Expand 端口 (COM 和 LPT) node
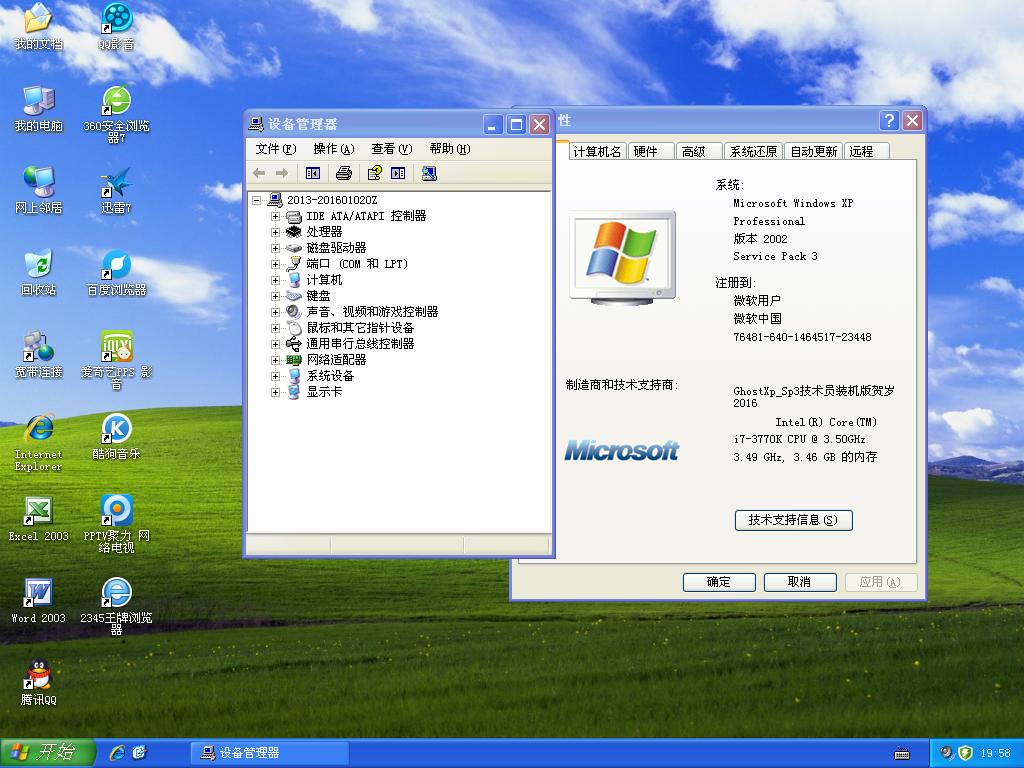The width and height of the screenshot is (1024, 768). click(x=276, y=264)
